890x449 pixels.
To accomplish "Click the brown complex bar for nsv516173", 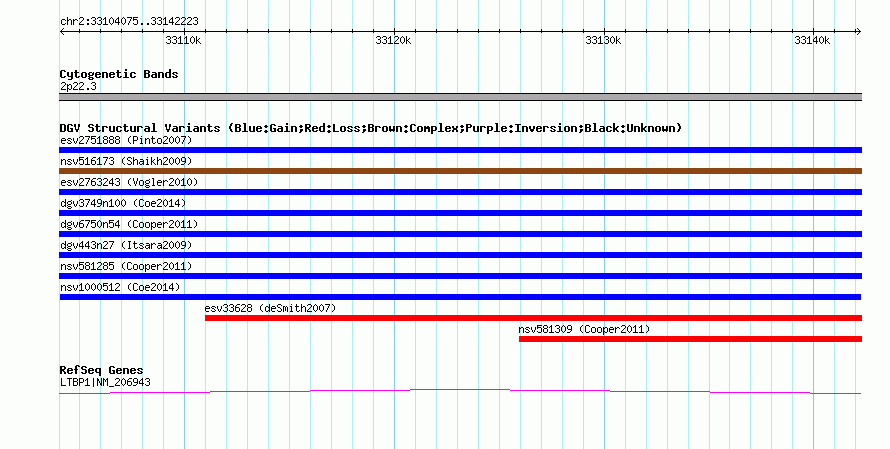I will point(460,171).
